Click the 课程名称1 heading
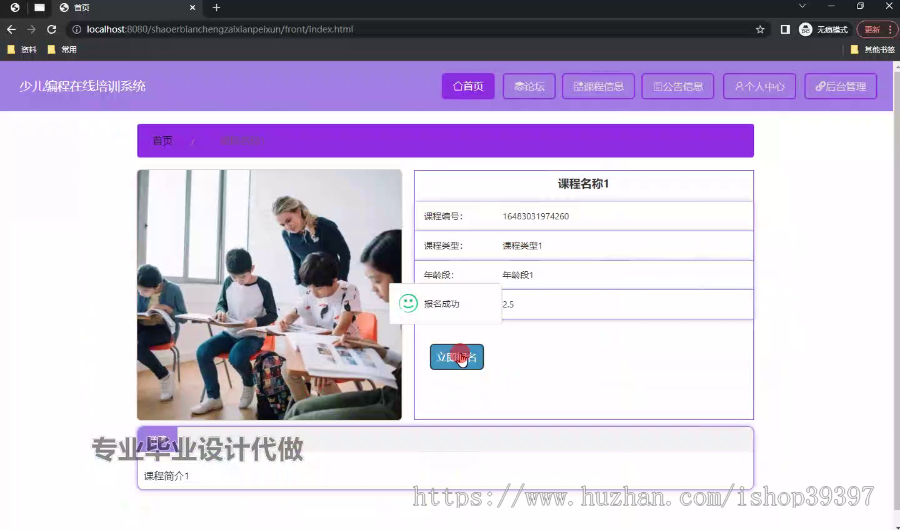The height and width of the screenshot is (530, 900). point(583,184)
